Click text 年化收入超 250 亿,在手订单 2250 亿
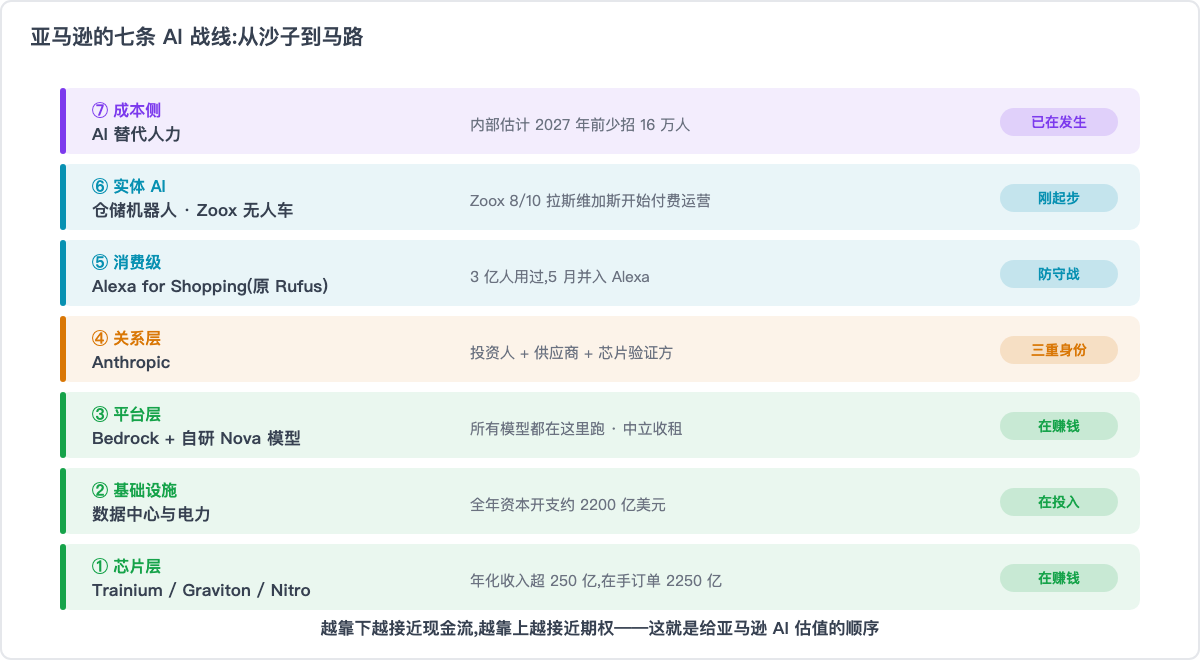 596,581
